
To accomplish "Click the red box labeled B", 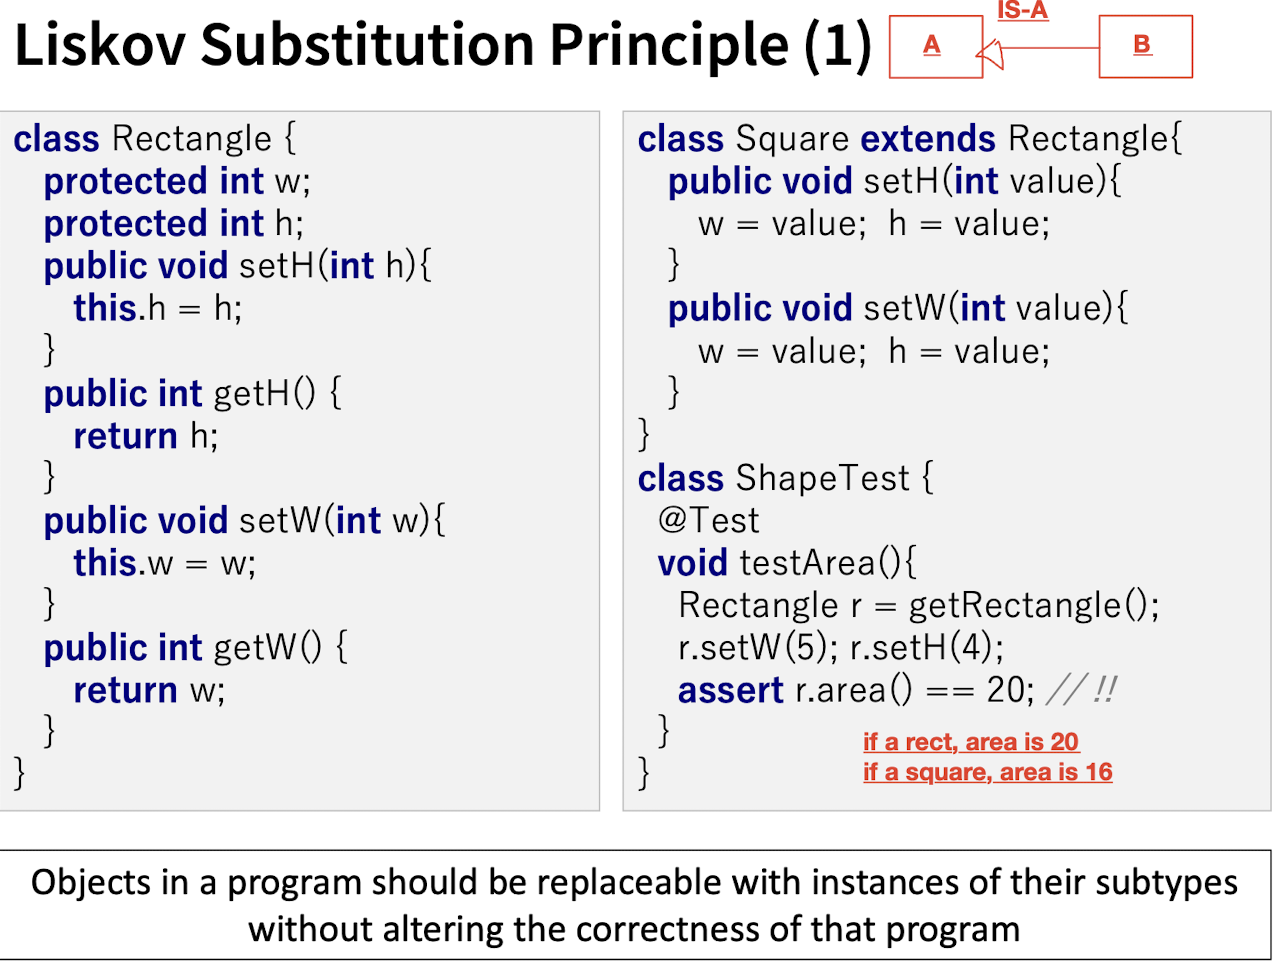I will pos(1144,46).
